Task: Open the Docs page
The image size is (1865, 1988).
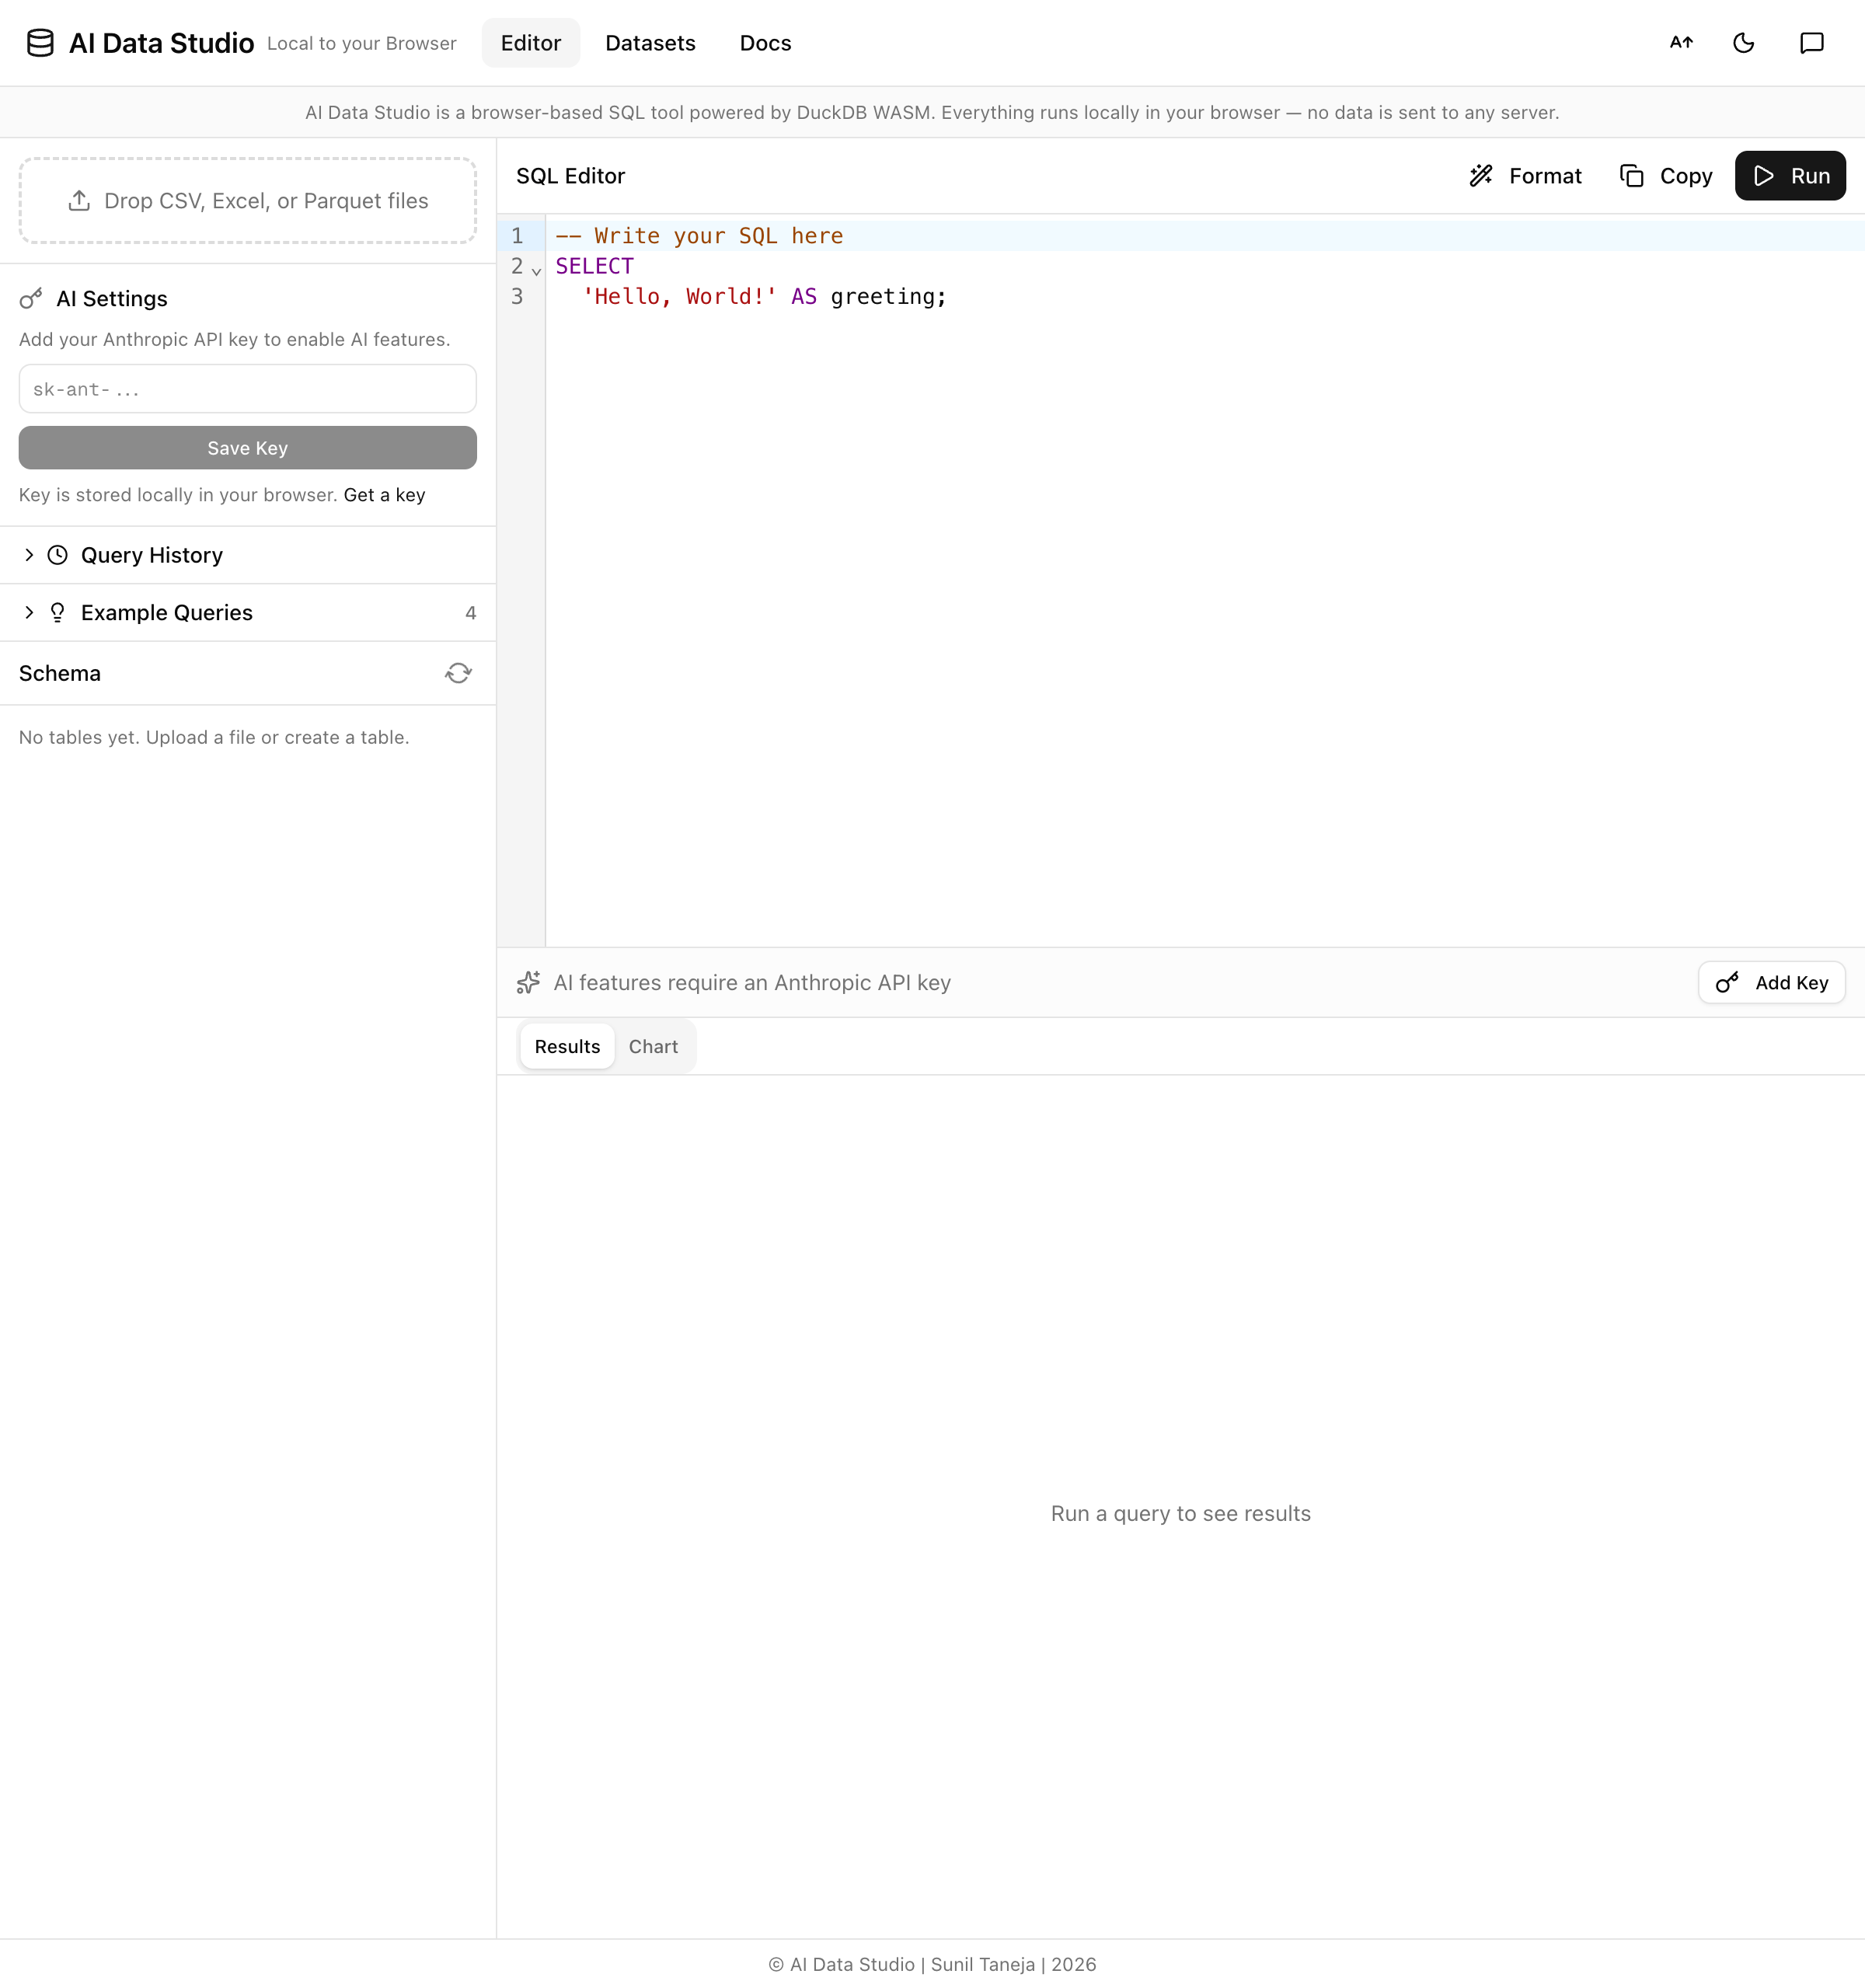Action: pyautogui.click(x=765, y=43)
